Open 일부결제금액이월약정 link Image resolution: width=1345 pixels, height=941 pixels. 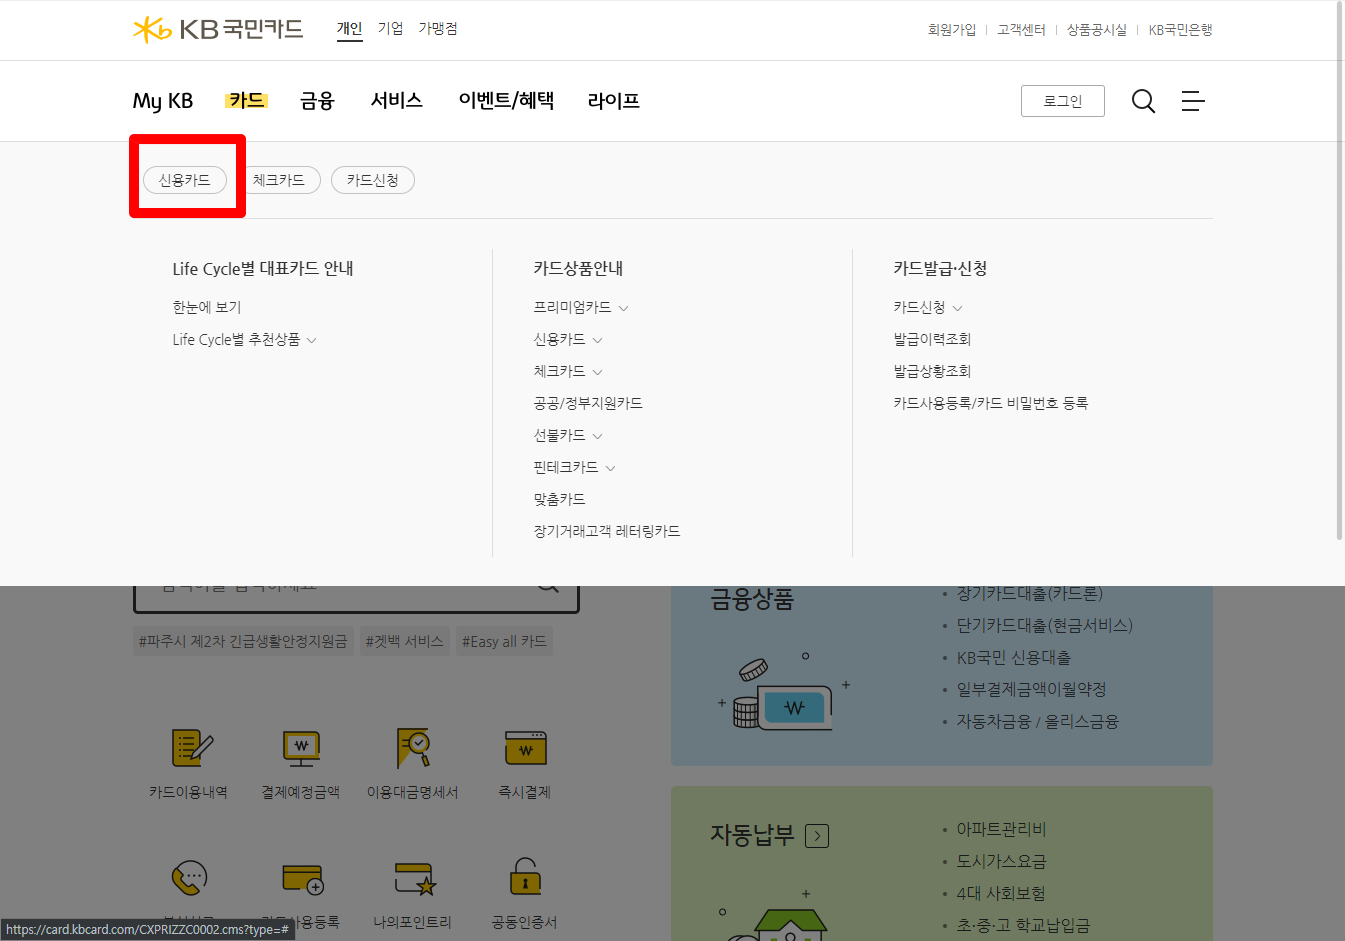(1031, 689)
